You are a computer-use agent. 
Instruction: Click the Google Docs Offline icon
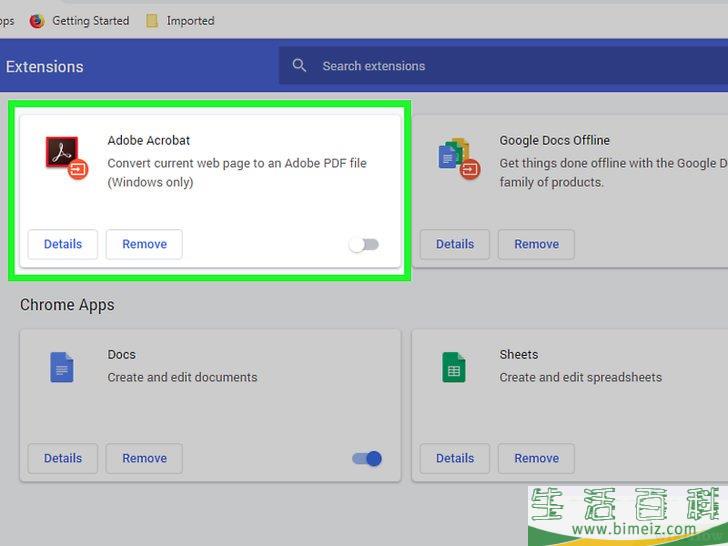[459, 158]
